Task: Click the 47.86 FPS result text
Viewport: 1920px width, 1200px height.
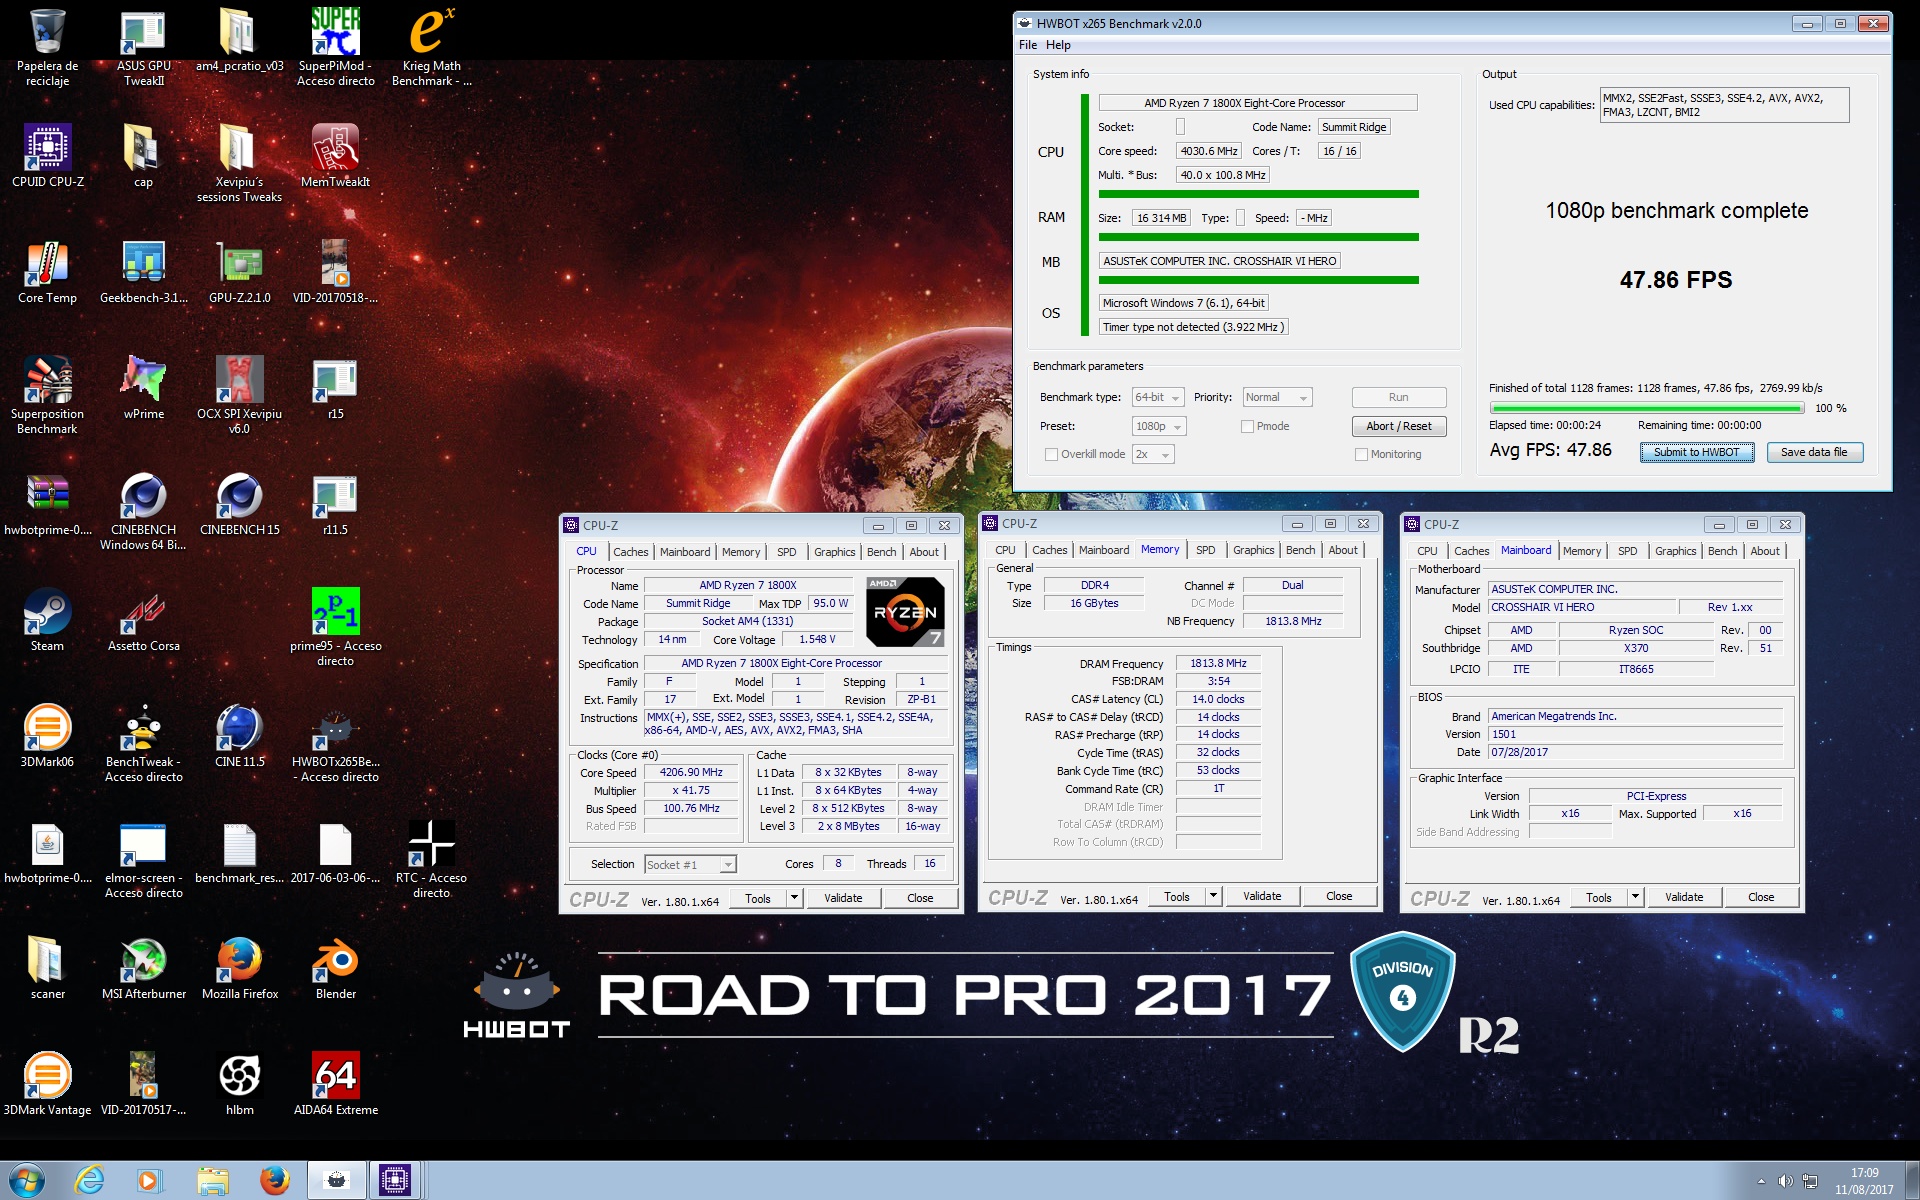Action: tap(1676, 280)
